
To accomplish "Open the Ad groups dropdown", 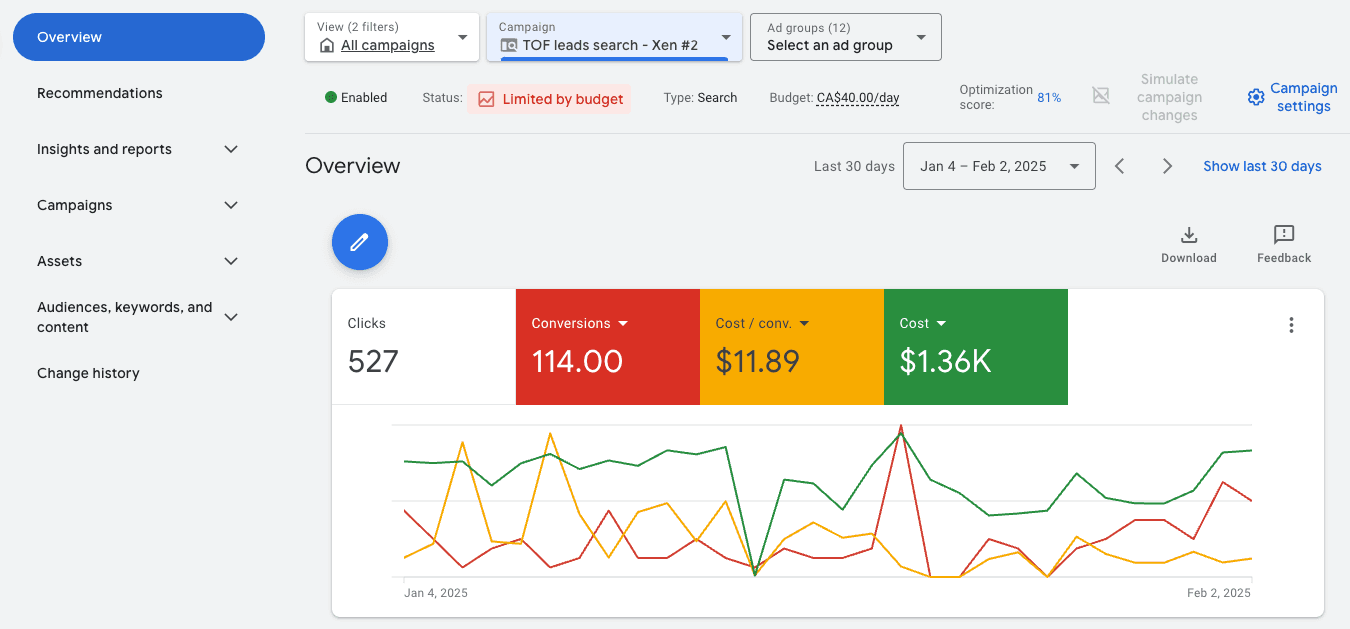I will pyautogui.click(x=846, y=37).
